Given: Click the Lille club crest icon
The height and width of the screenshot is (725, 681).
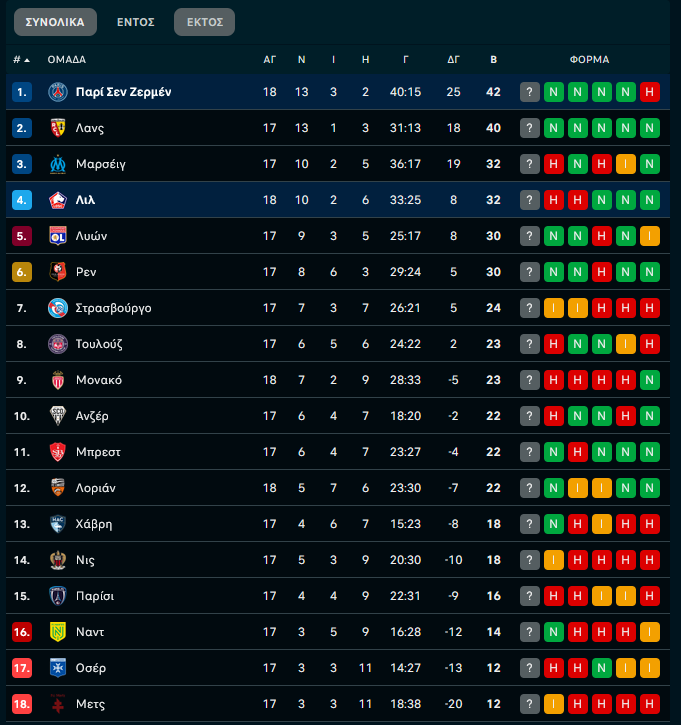Looking at the screenshot, I should (57, 200).
